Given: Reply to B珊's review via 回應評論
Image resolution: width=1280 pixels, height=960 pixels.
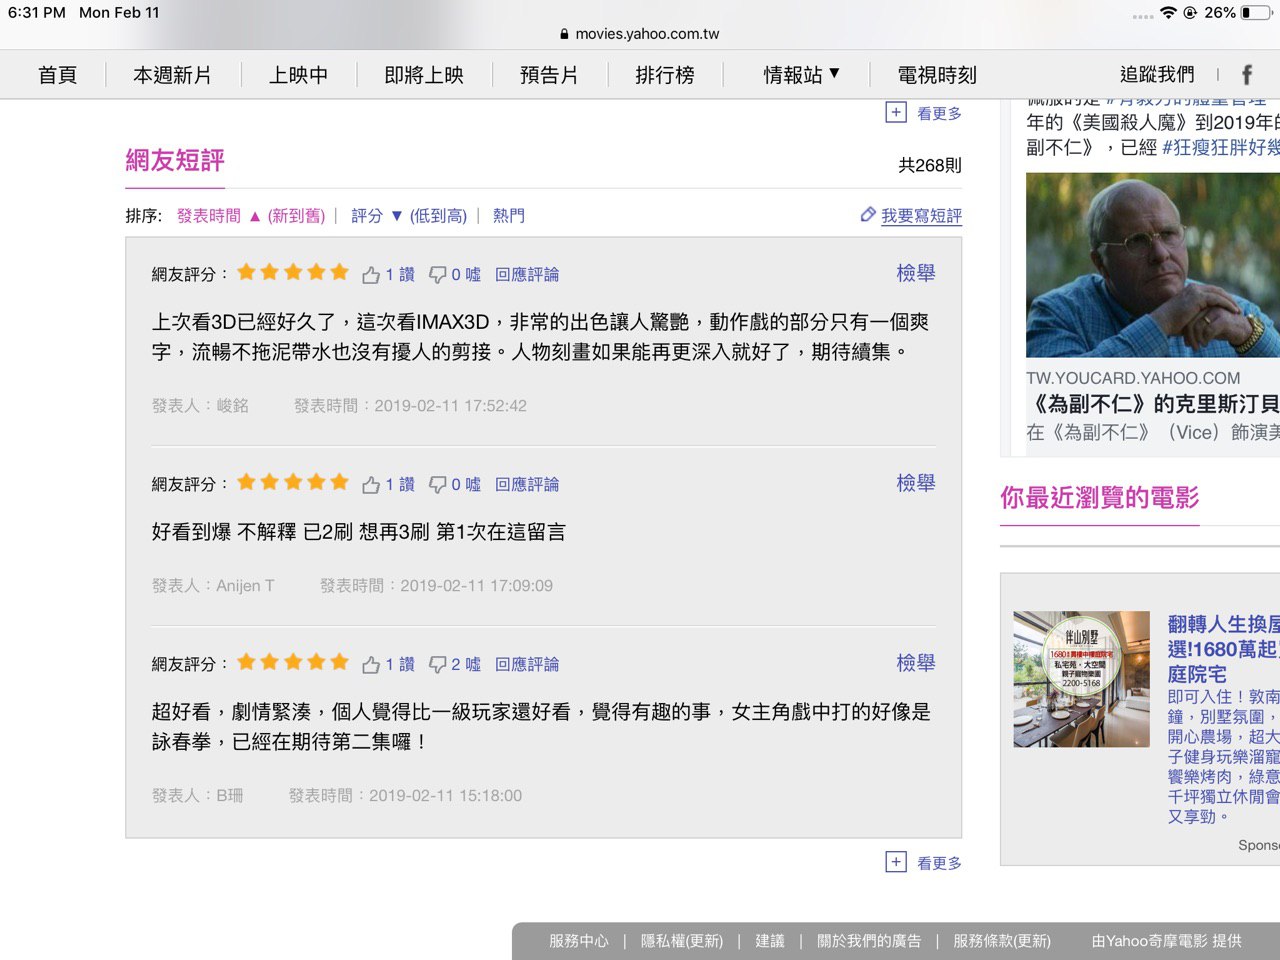Looking at the screenshot, I should click(x=527, y=664).
